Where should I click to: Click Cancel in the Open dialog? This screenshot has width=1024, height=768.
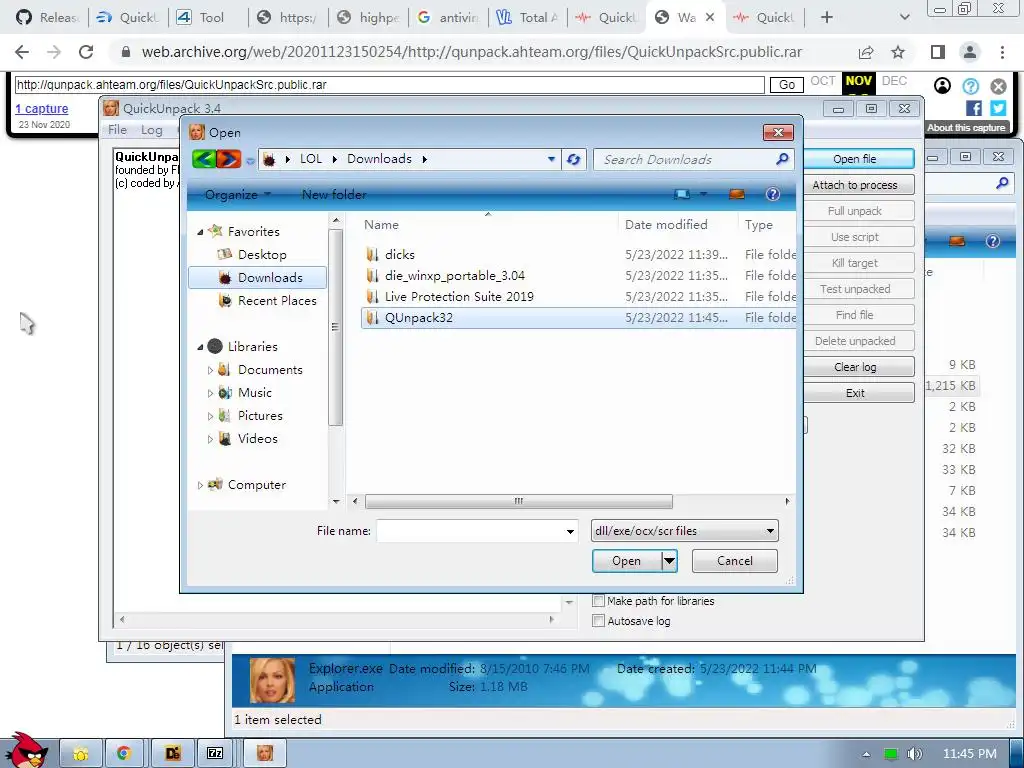click(735, 561)
